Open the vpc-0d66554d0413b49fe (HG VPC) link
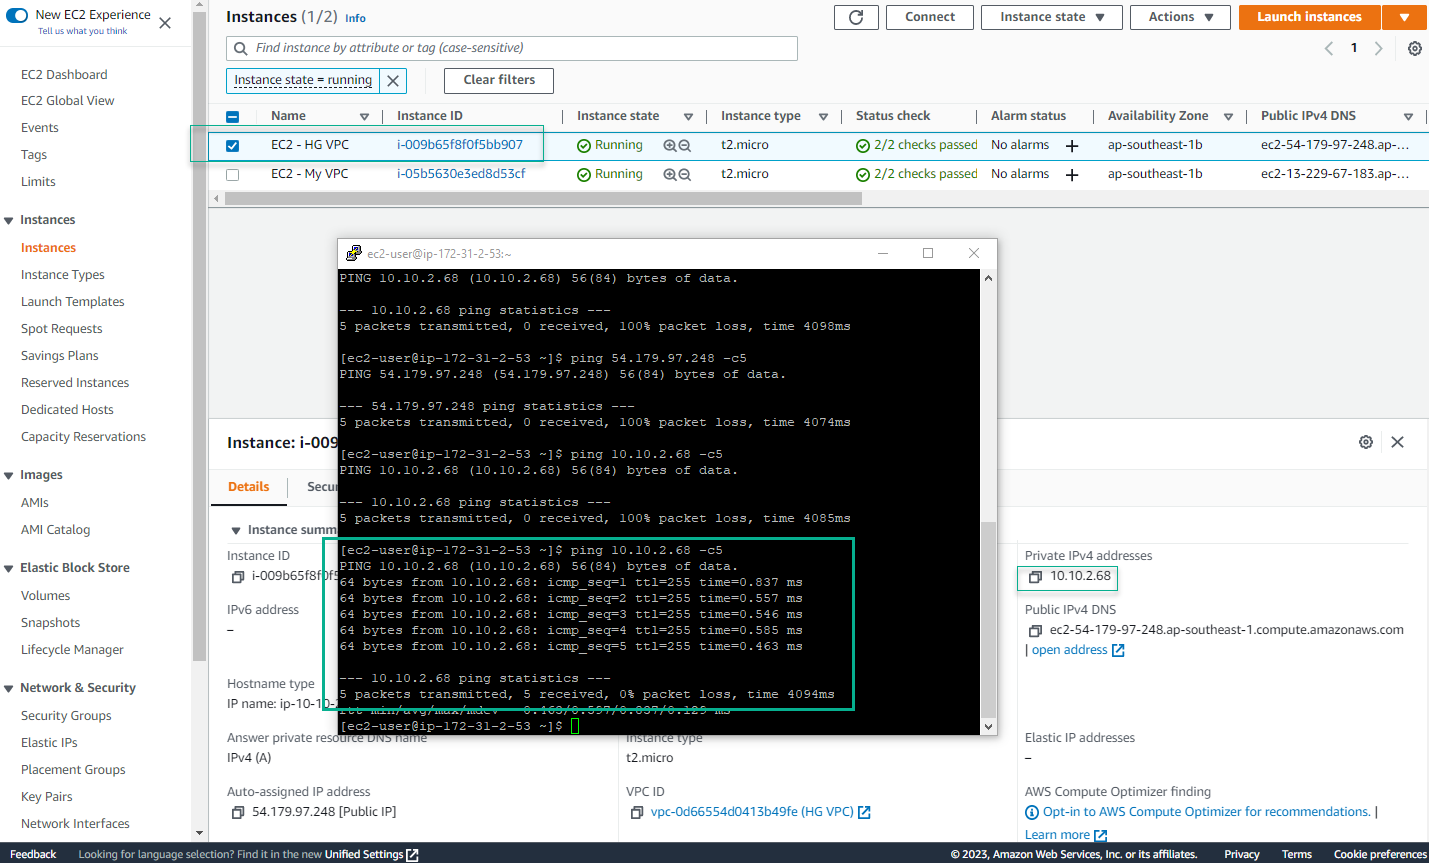Screen dimensions: 1429x863 pyautogui.click(x=752, y=812)
